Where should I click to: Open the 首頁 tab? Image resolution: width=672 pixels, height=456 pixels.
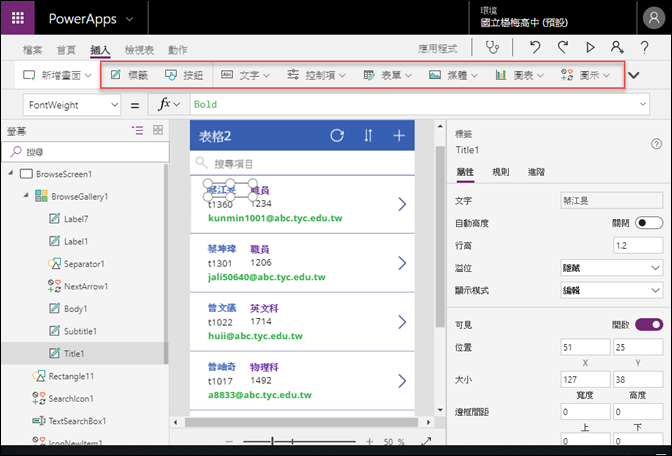[66, 50]
